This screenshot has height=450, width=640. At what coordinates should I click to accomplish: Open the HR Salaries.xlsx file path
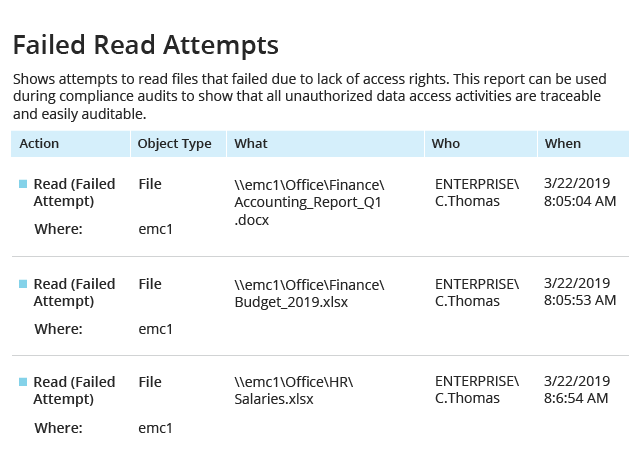point(293,390)
